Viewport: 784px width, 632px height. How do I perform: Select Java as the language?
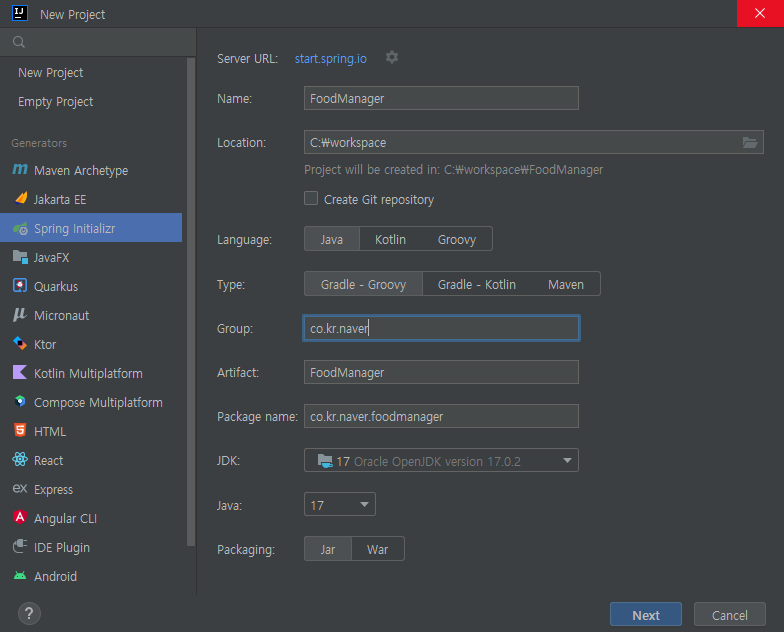[332, 240]
